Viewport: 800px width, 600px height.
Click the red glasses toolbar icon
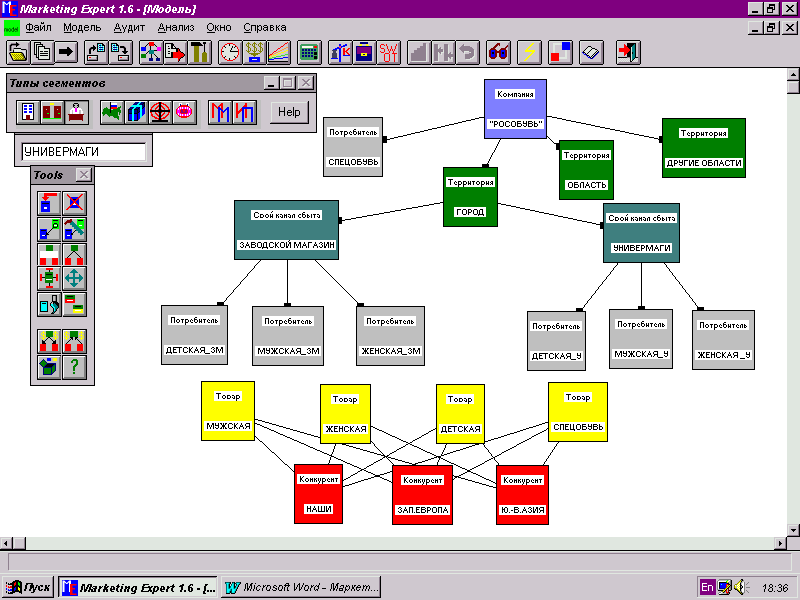click(498, 53)
